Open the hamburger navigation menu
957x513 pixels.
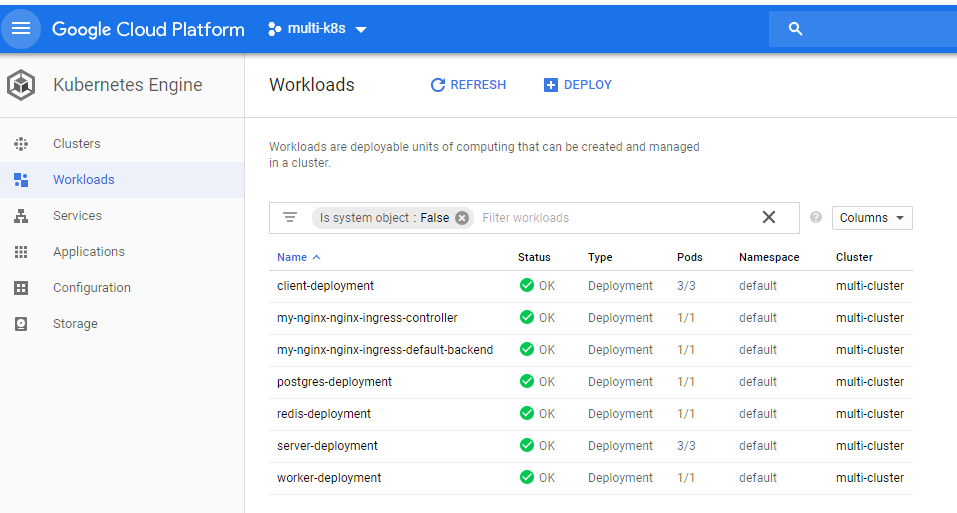click(21, 29)
